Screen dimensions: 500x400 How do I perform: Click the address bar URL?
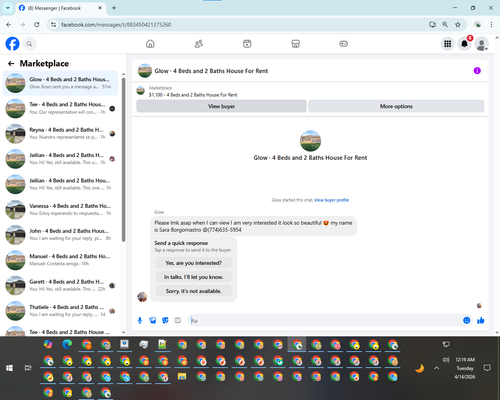pos(116,25)
